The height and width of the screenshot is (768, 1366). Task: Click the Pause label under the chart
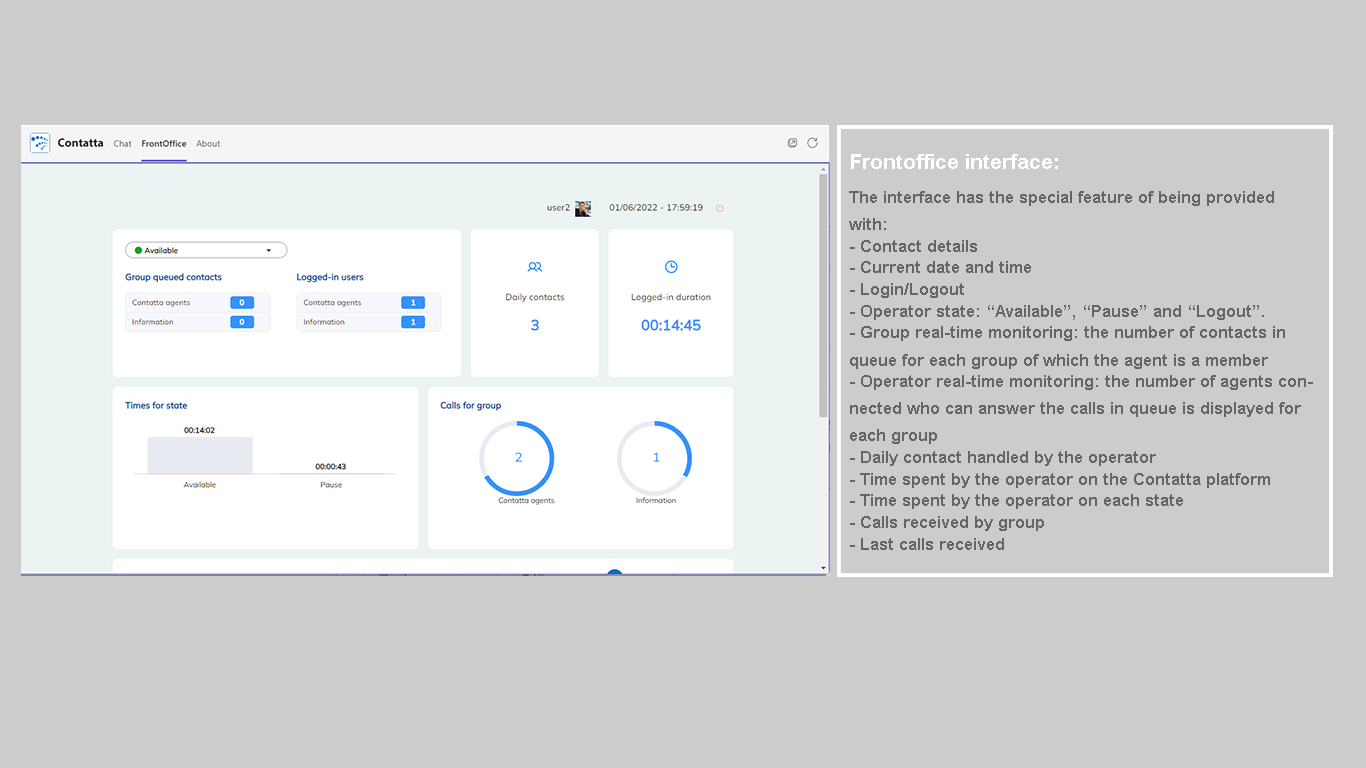tap(331, 485)
